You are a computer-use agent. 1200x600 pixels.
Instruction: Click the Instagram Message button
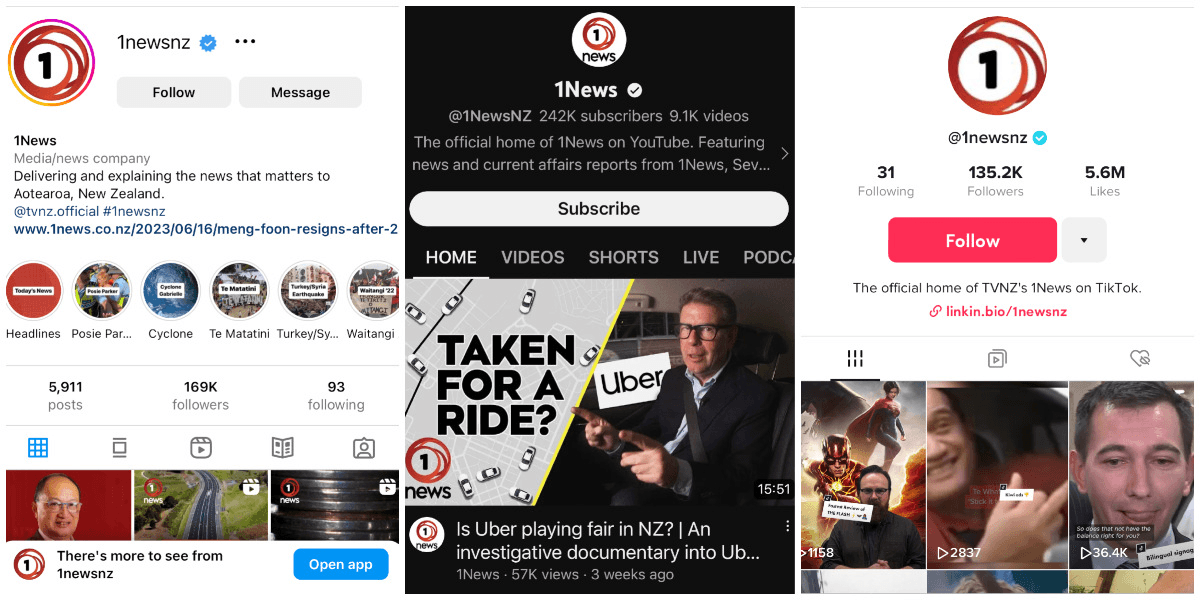tap(300, 92)
